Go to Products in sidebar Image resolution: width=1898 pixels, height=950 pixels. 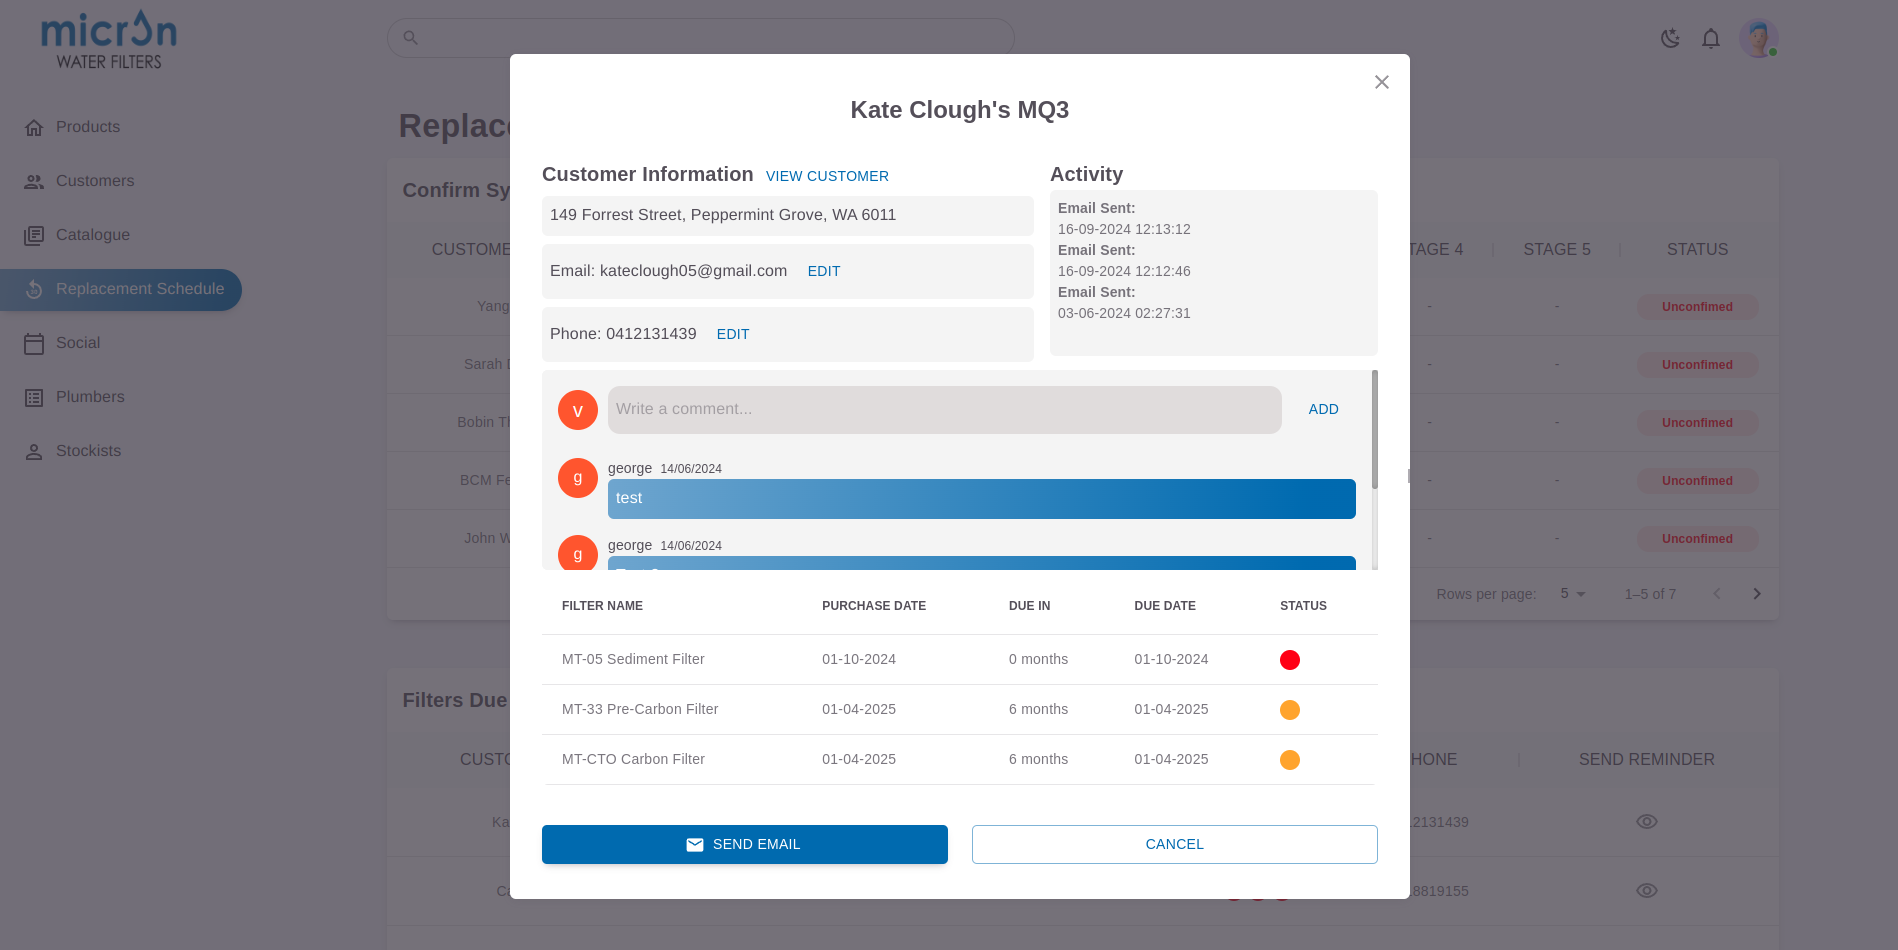tap(88, 127)
